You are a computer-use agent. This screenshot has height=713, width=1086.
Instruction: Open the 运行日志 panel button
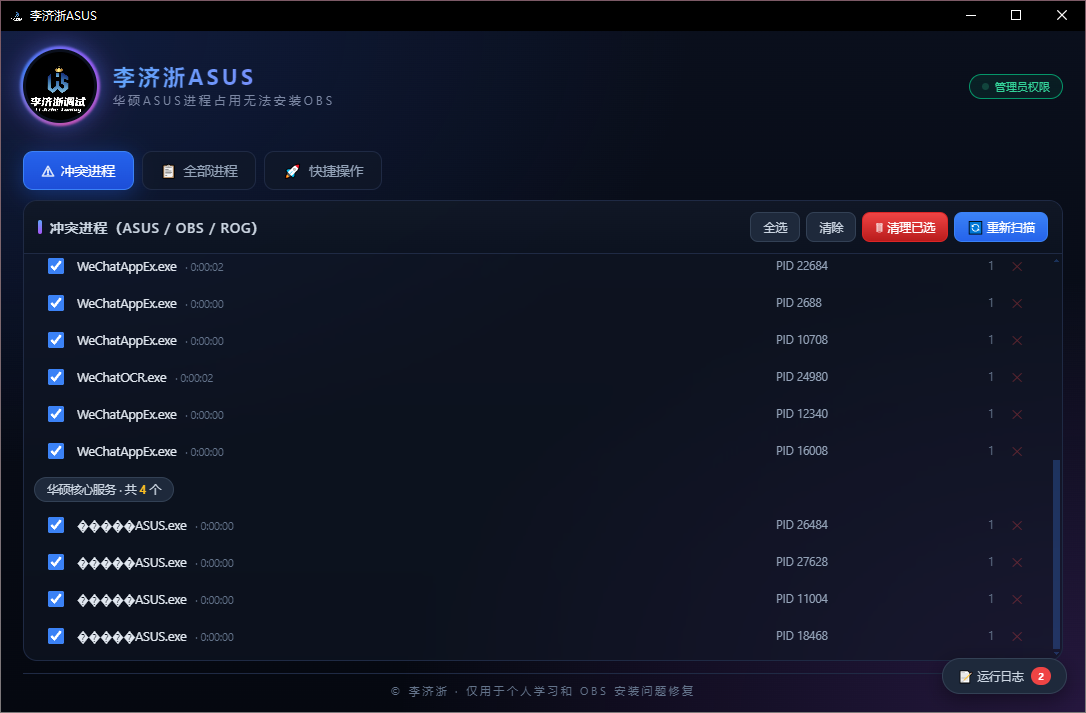1004,676
